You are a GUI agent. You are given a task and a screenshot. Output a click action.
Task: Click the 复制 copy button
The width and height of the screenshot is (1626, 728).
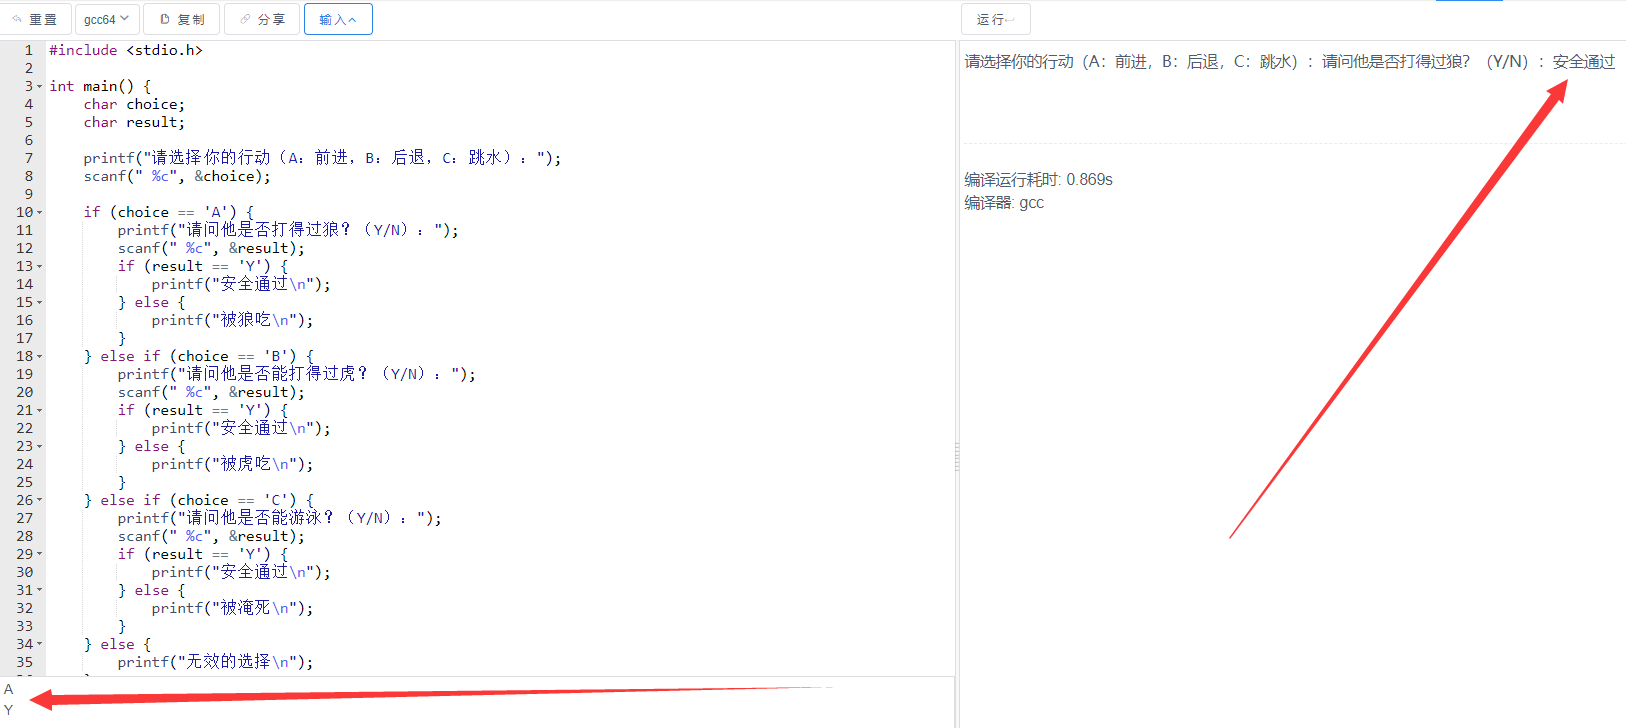[x=182, y=19]
